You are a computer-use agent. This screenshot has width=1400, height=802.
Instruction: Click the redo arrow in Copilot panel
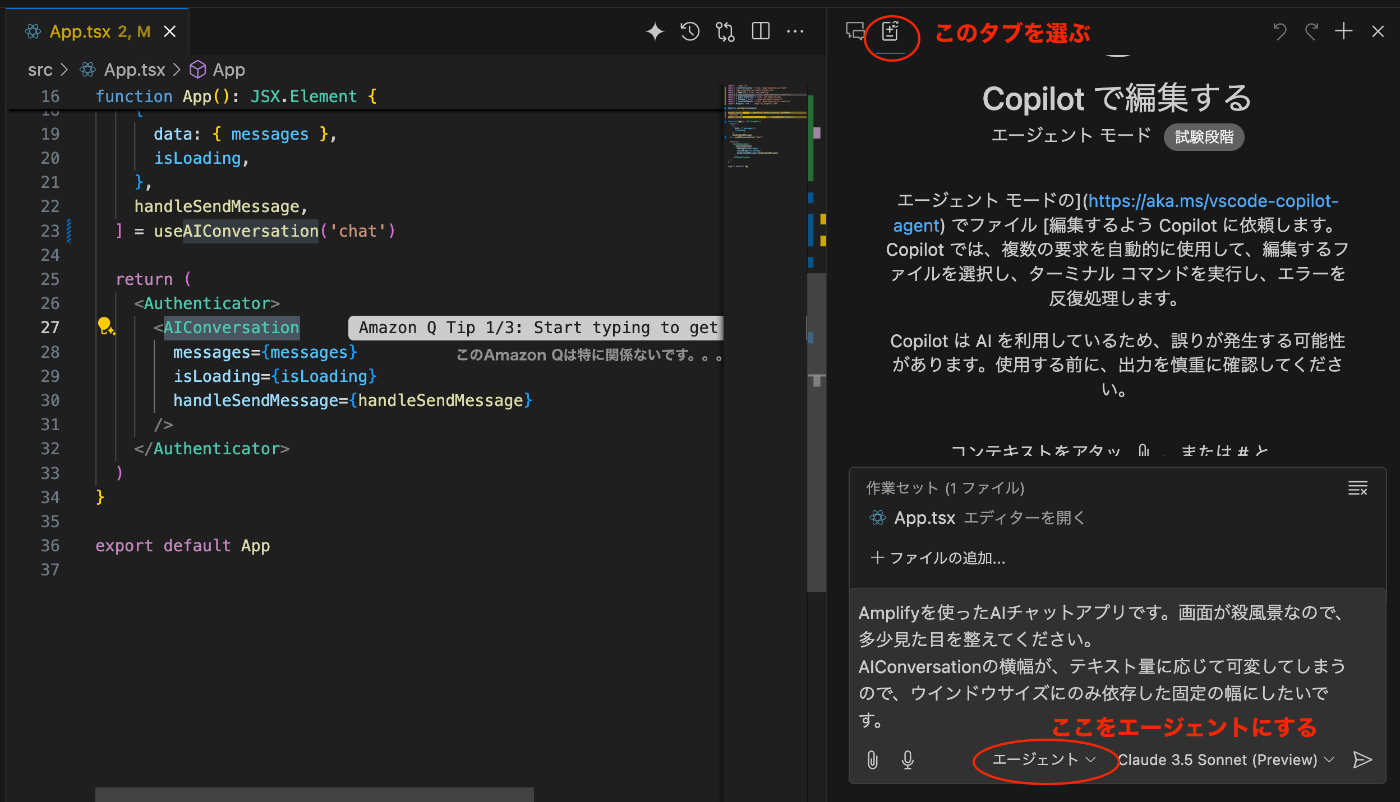[1312, 32]
